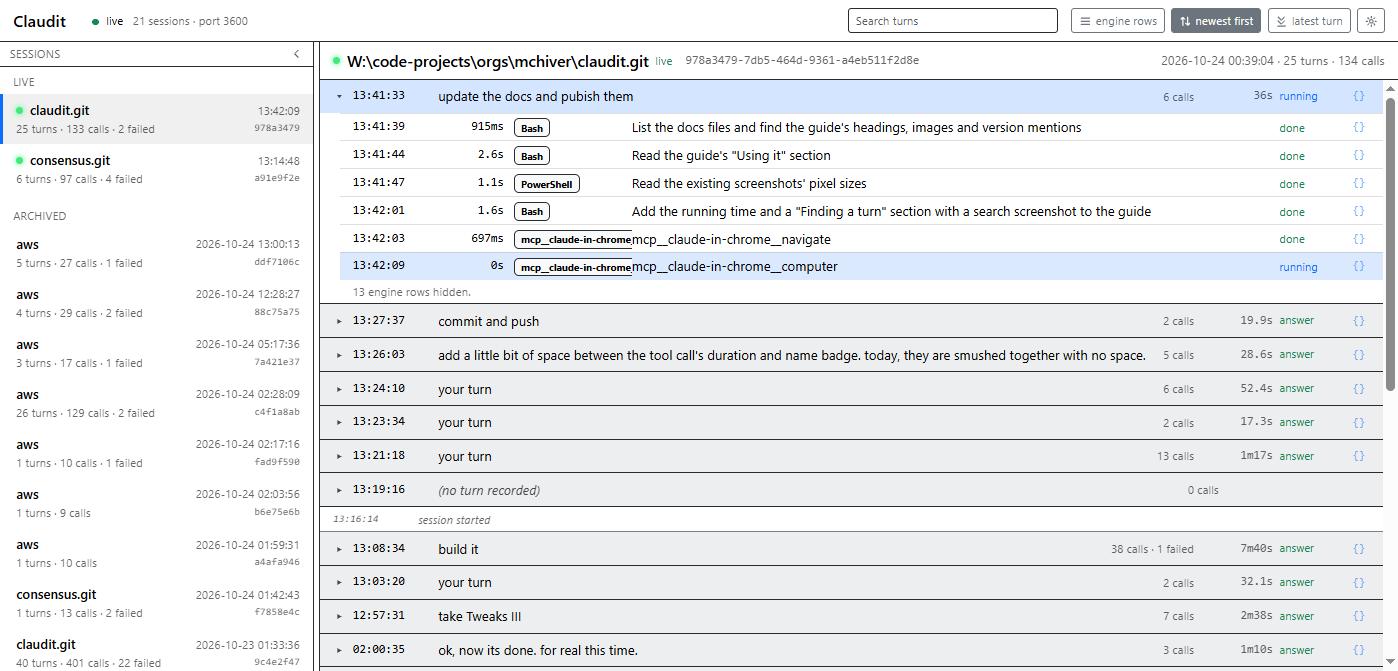Open raw JSON for 13:21:18 turn
The image size is (1398, 671).
click(1358, 456)
